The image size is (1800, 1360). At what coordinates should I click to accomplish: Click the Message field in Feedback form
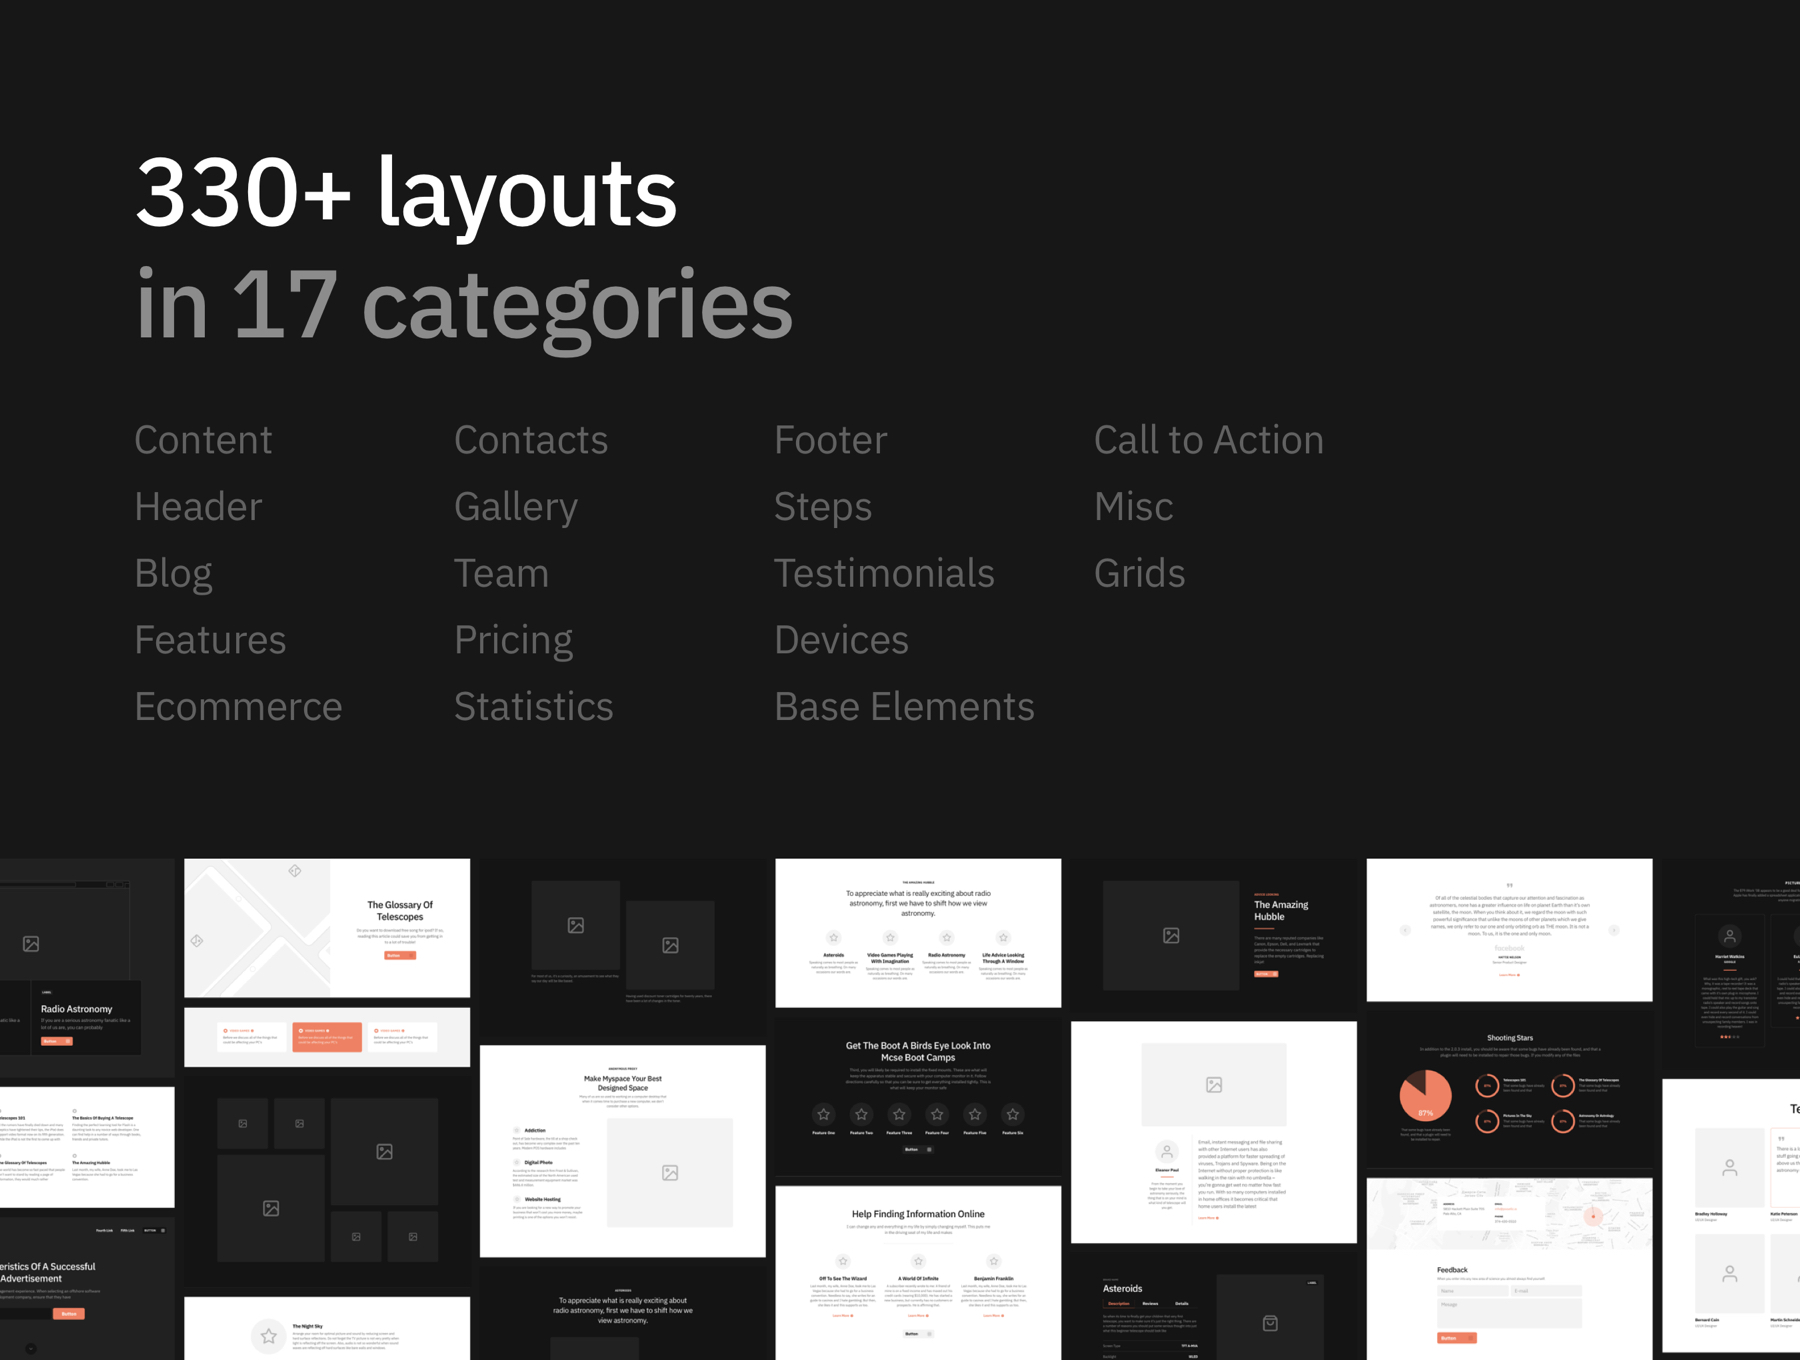tap(1509, 1312)
